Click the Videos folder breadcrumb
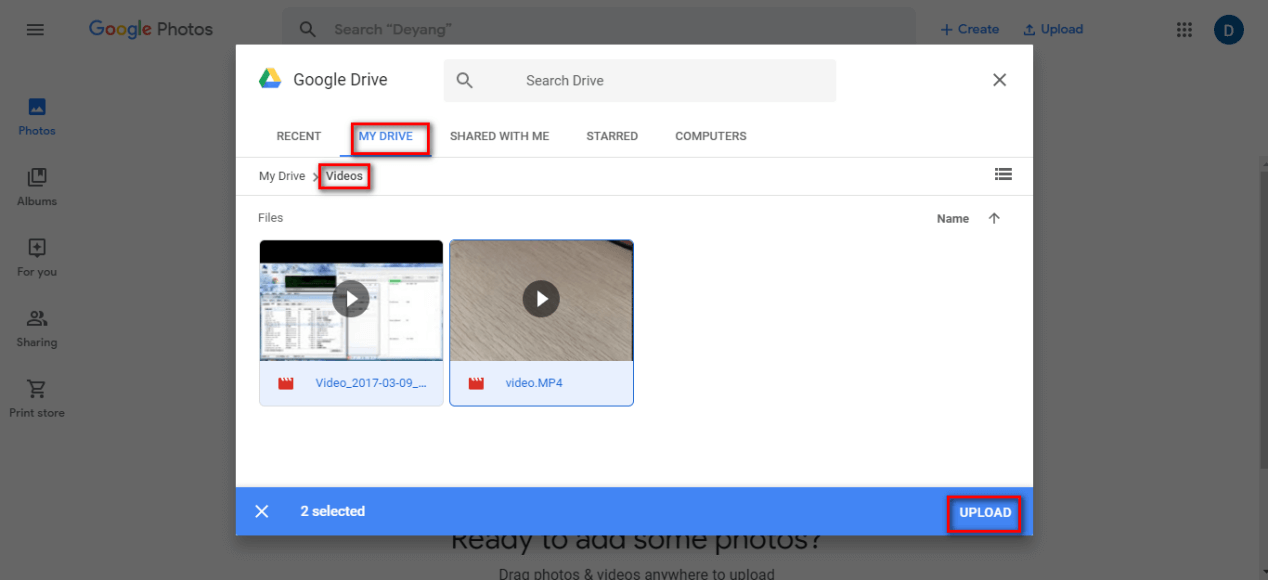 pos(344,176)
